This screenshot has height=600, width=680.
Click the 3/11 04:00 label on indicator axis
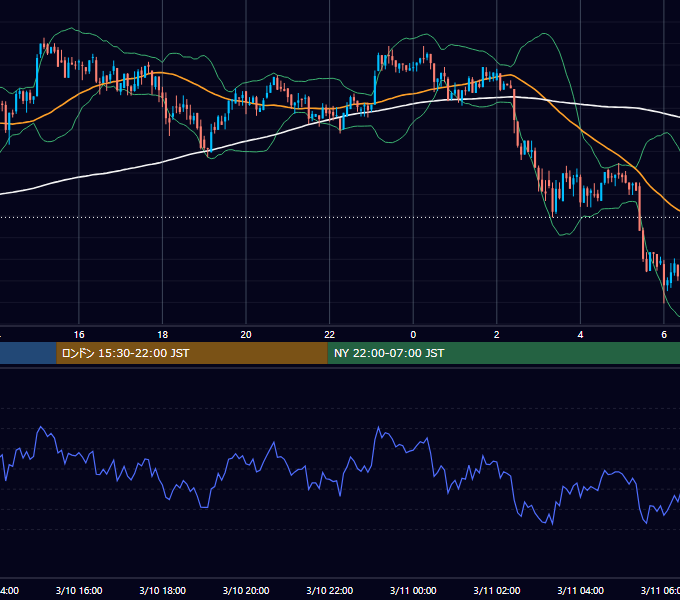[580, 590]
